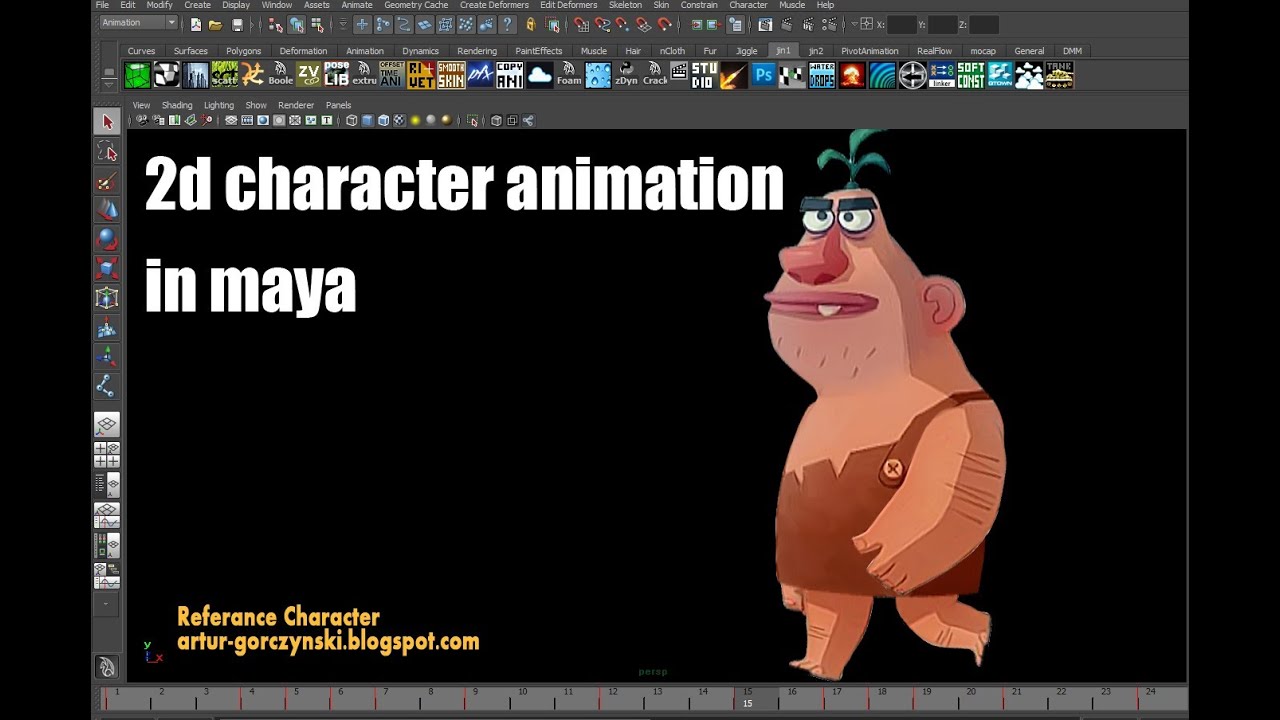This screenshot has width=1280, height=720.
Task: Switch to the jin2 shelf tab
Action: coord(816,51)
